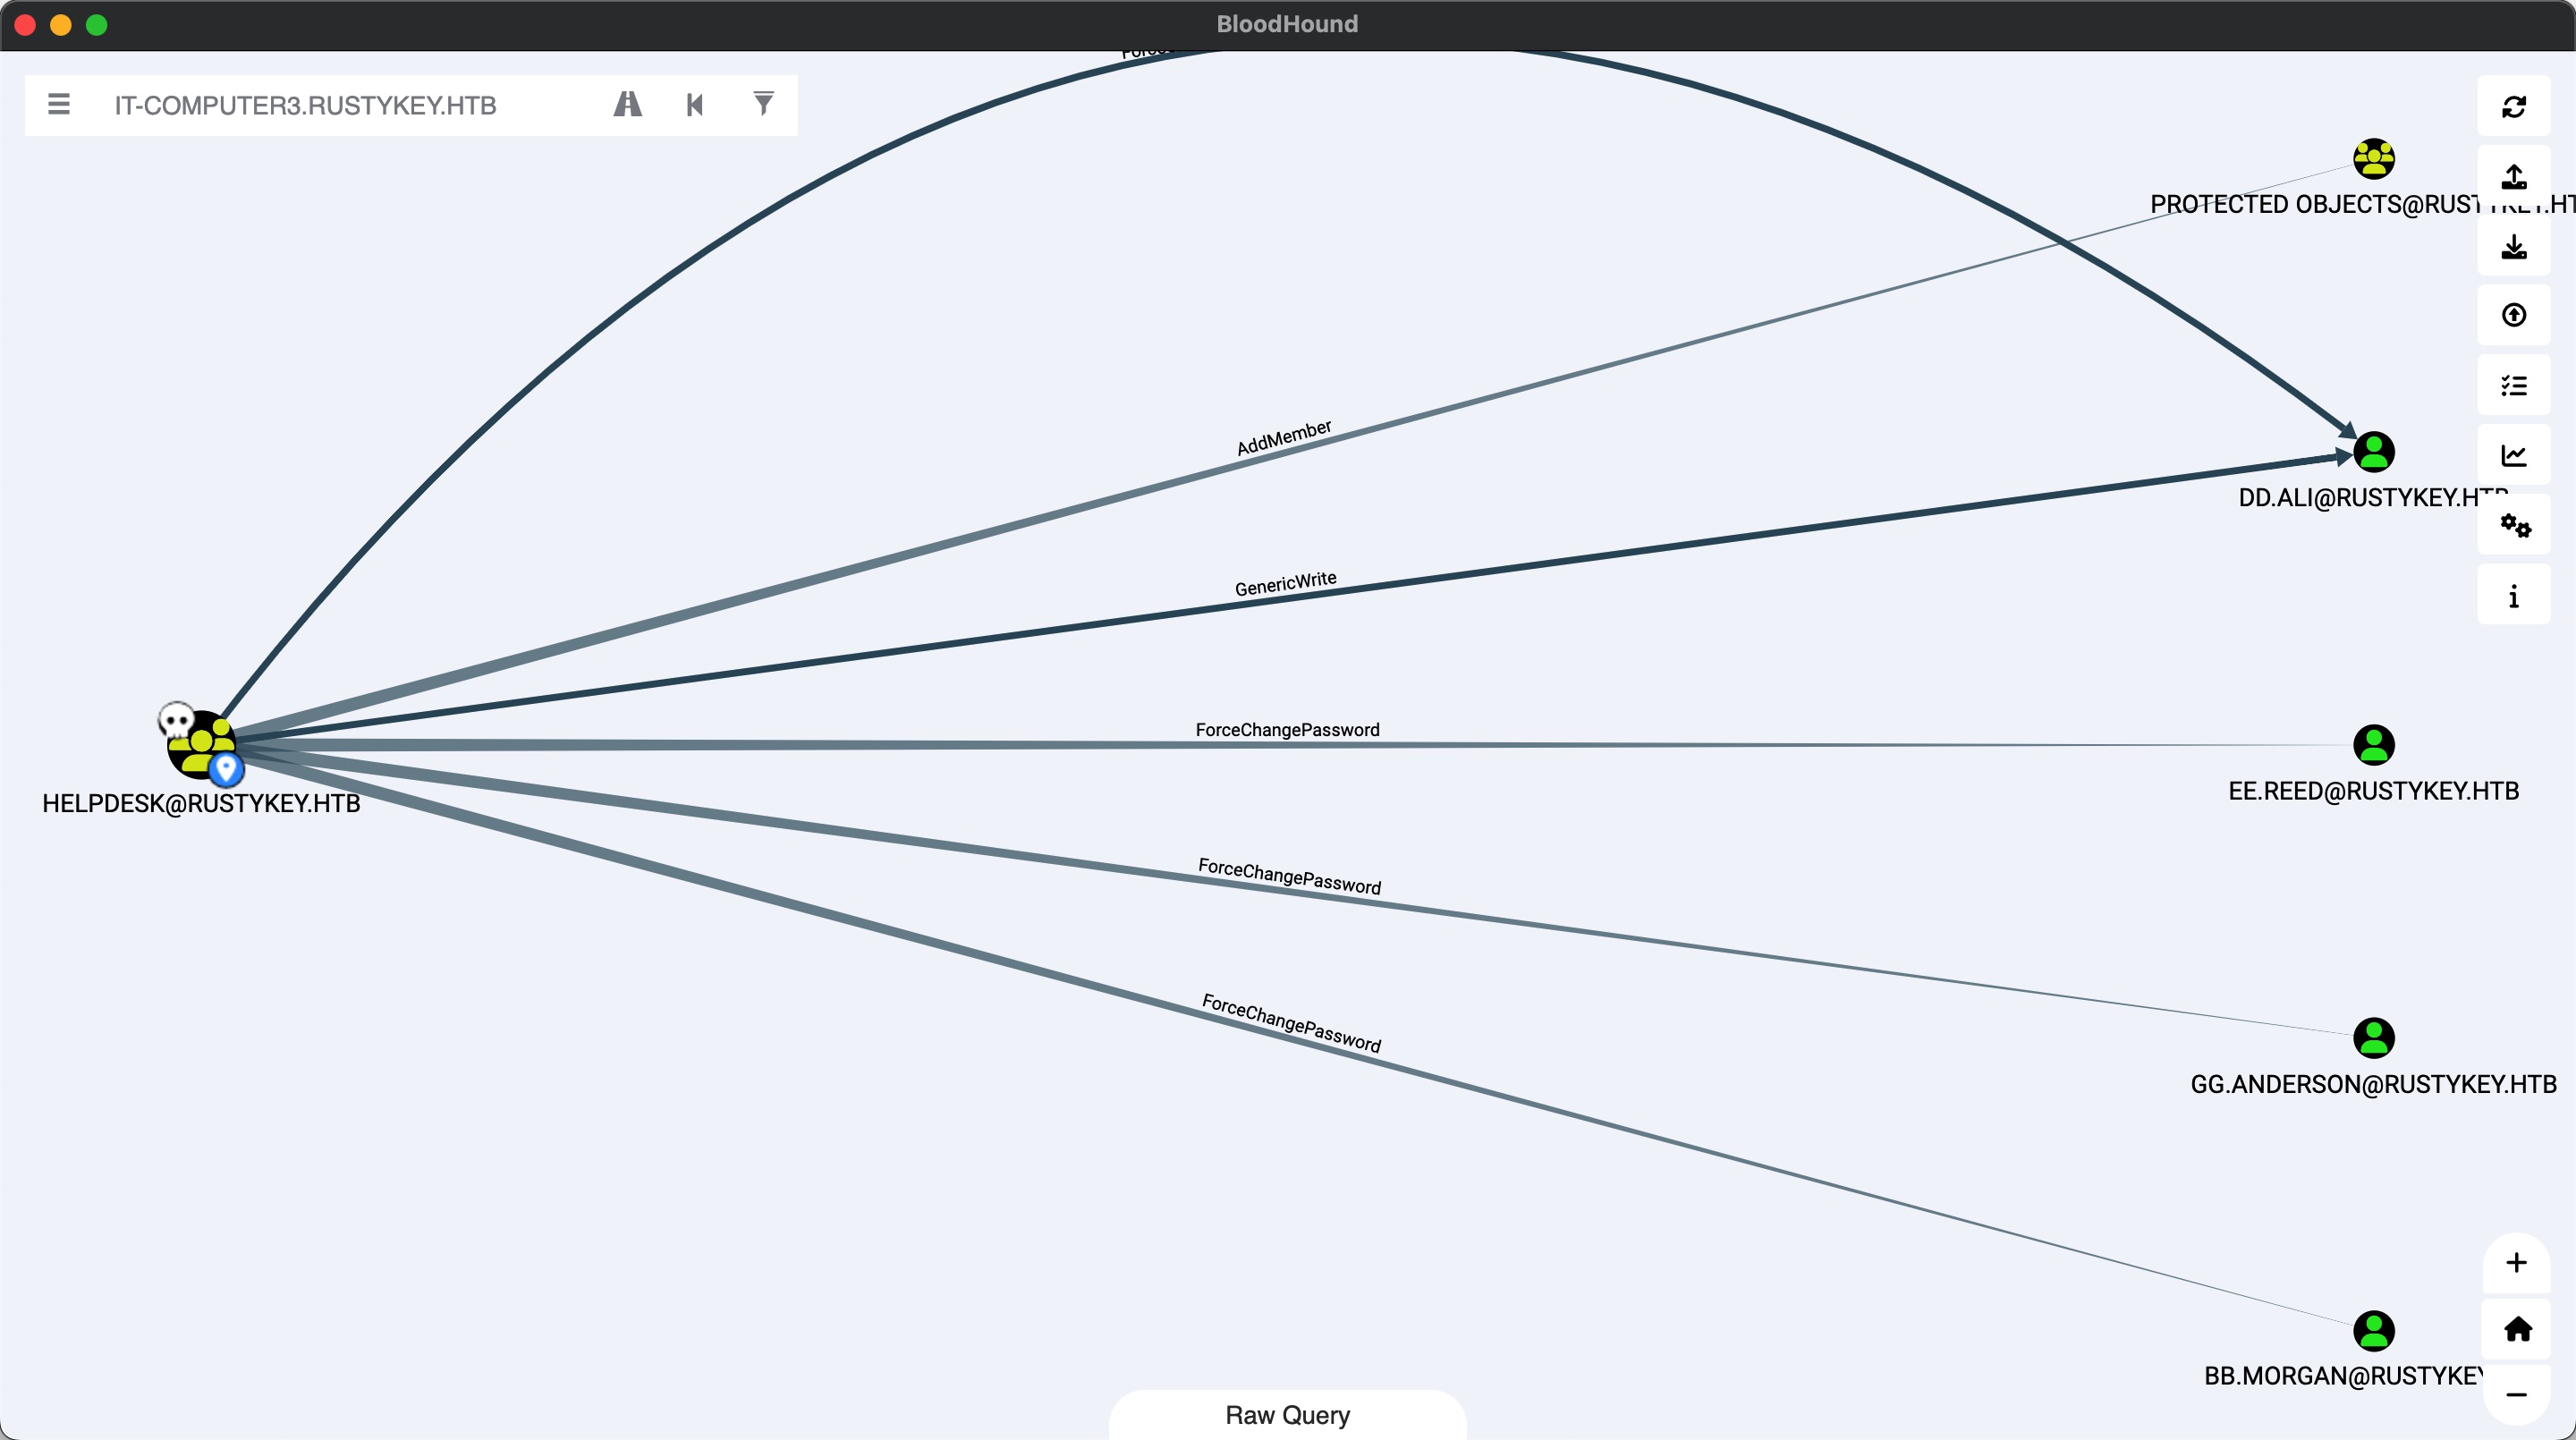Click the upload data arrow-circle icon
The height and width of the screenshot is (1440, 2576).
(x=2513, y=315)
